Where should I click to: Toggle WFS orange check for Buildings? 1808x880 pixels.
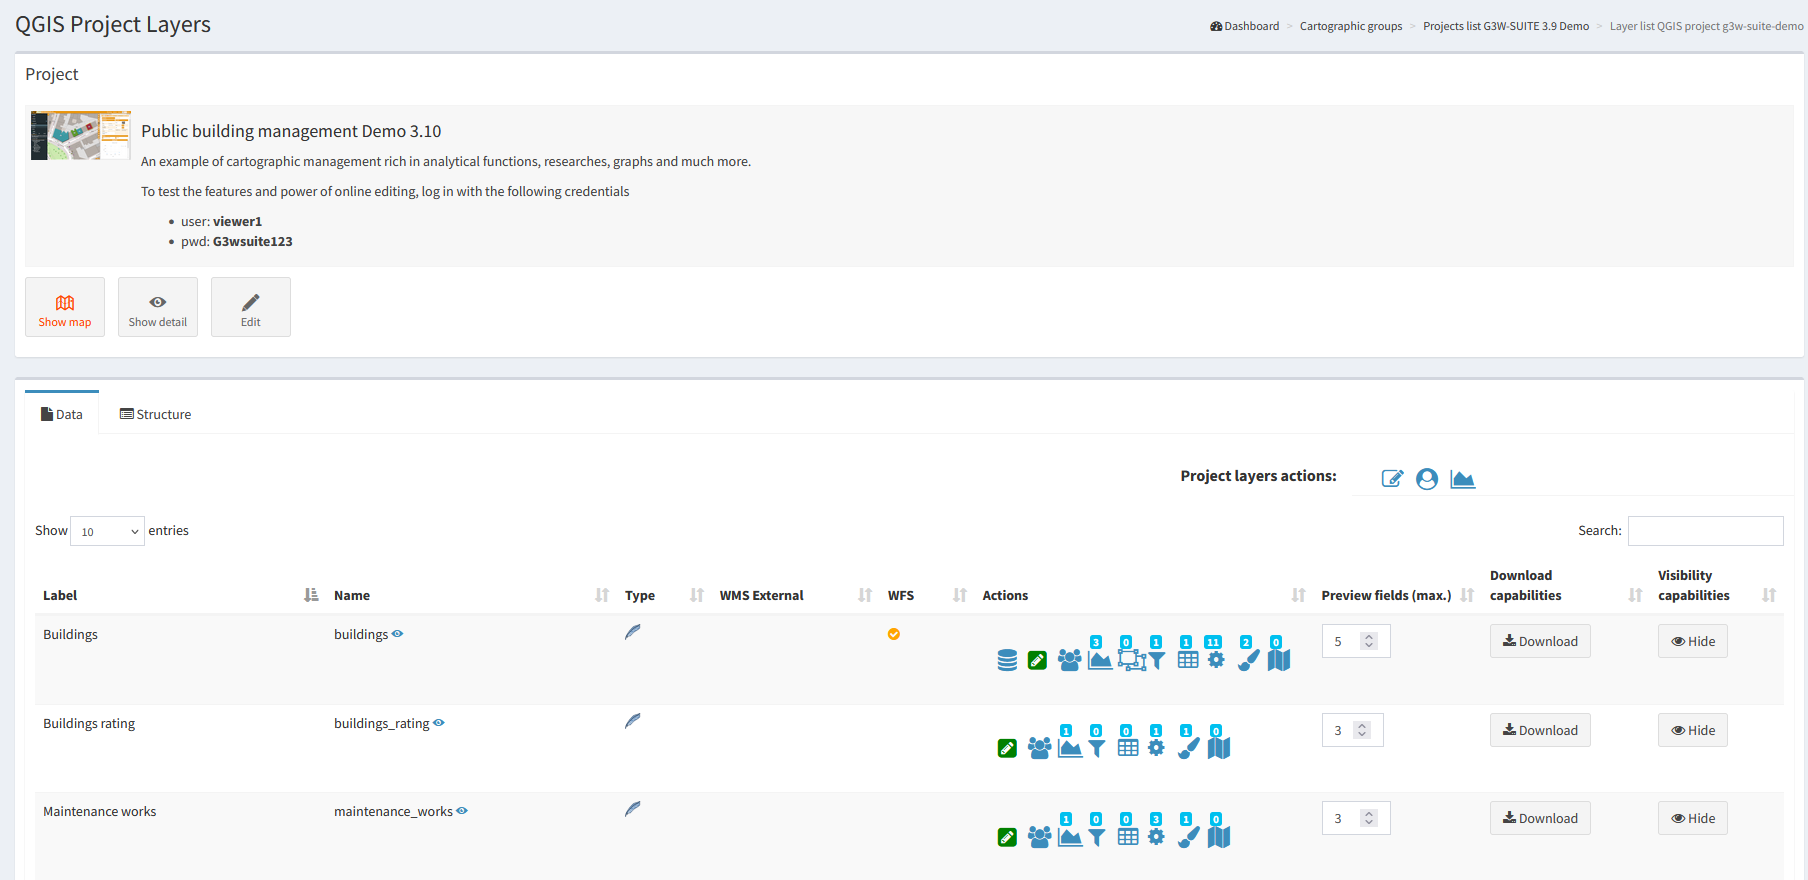[x=894, y=634]
